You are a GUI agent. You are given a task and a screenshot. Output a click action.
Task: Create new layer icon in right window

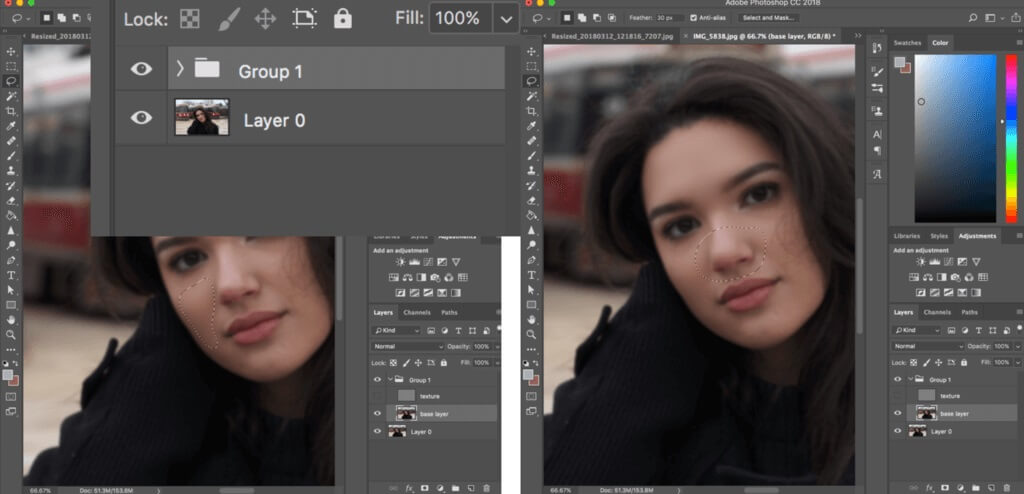pyautogui.click(x=992, y=487)
